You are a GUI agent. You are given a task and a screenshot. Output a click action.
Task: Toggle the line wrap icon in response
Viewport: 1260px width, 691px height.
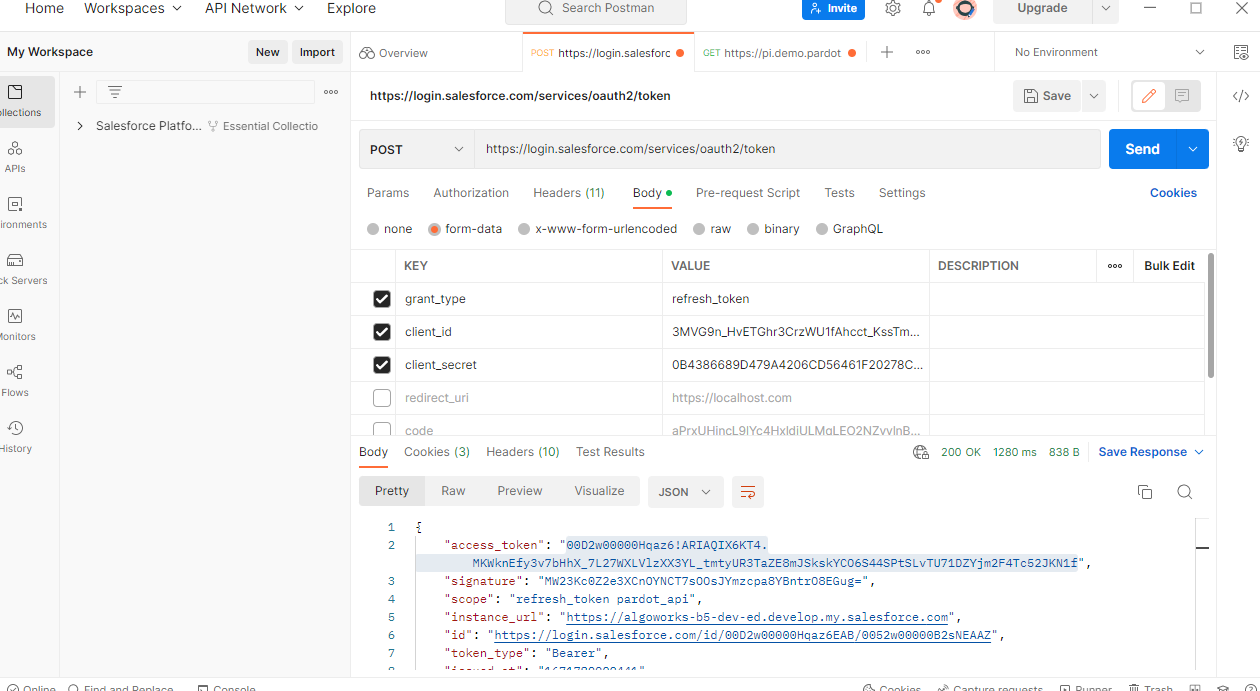click(747, 492)
